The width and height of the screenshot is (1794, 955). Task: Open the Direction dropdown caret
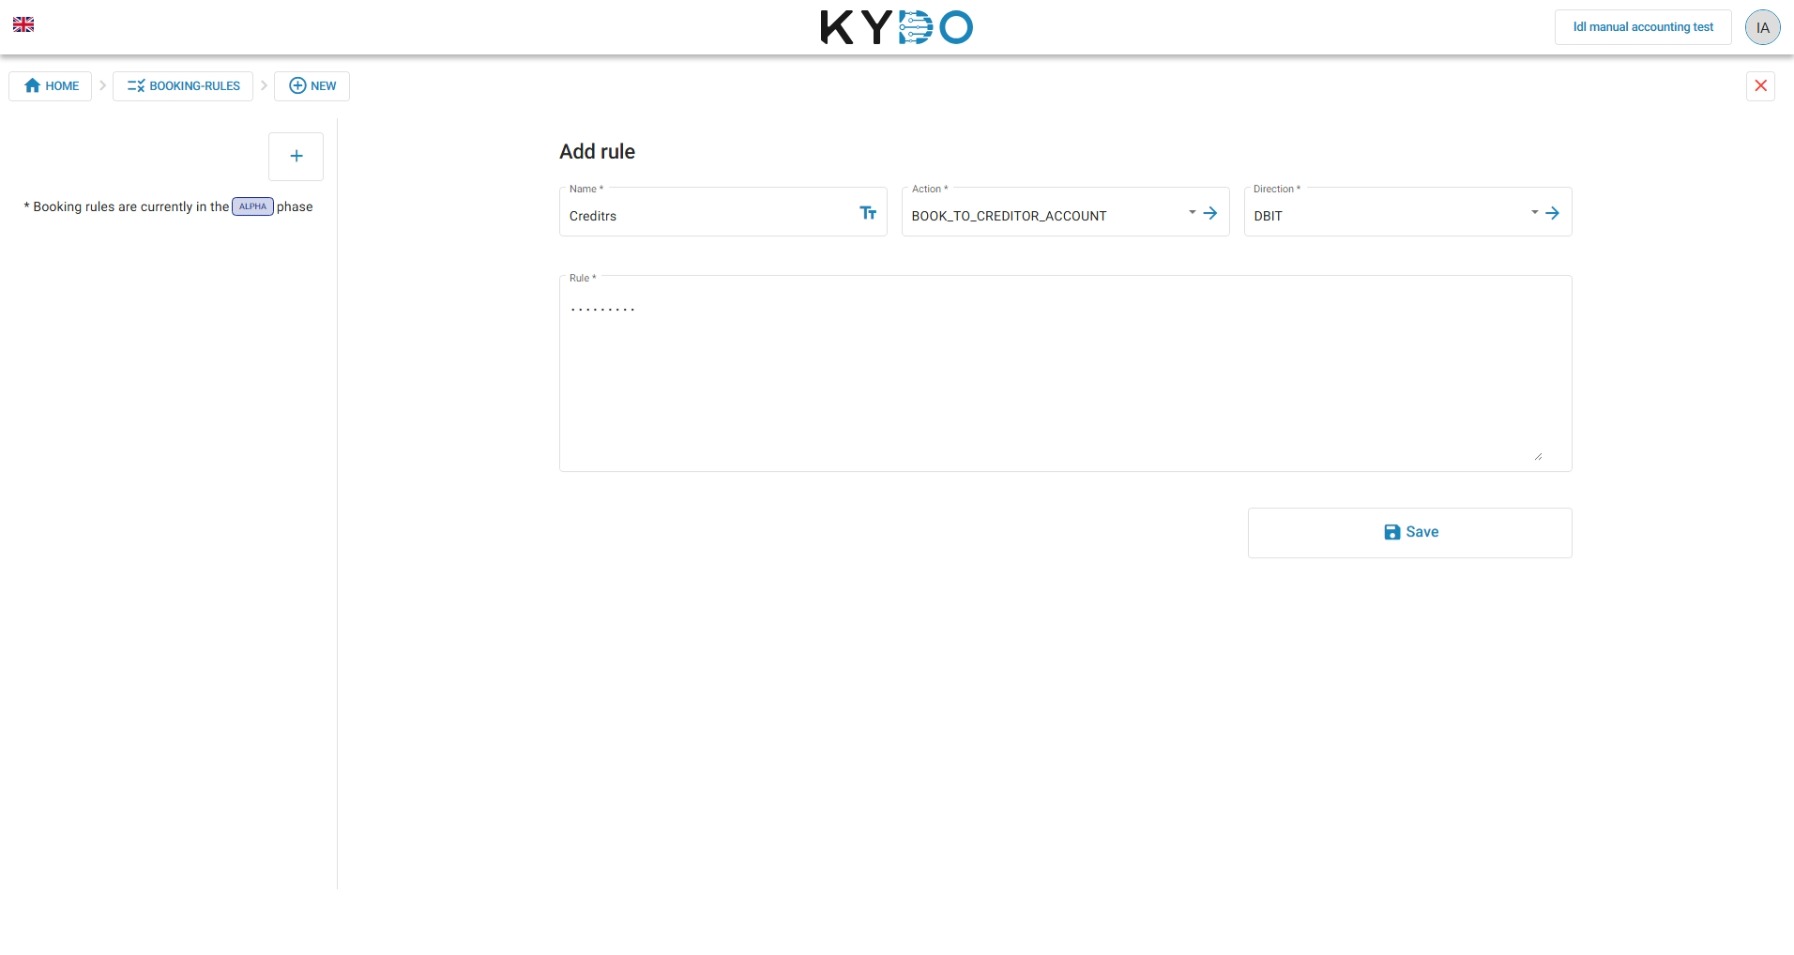(x=1534, y=212)
